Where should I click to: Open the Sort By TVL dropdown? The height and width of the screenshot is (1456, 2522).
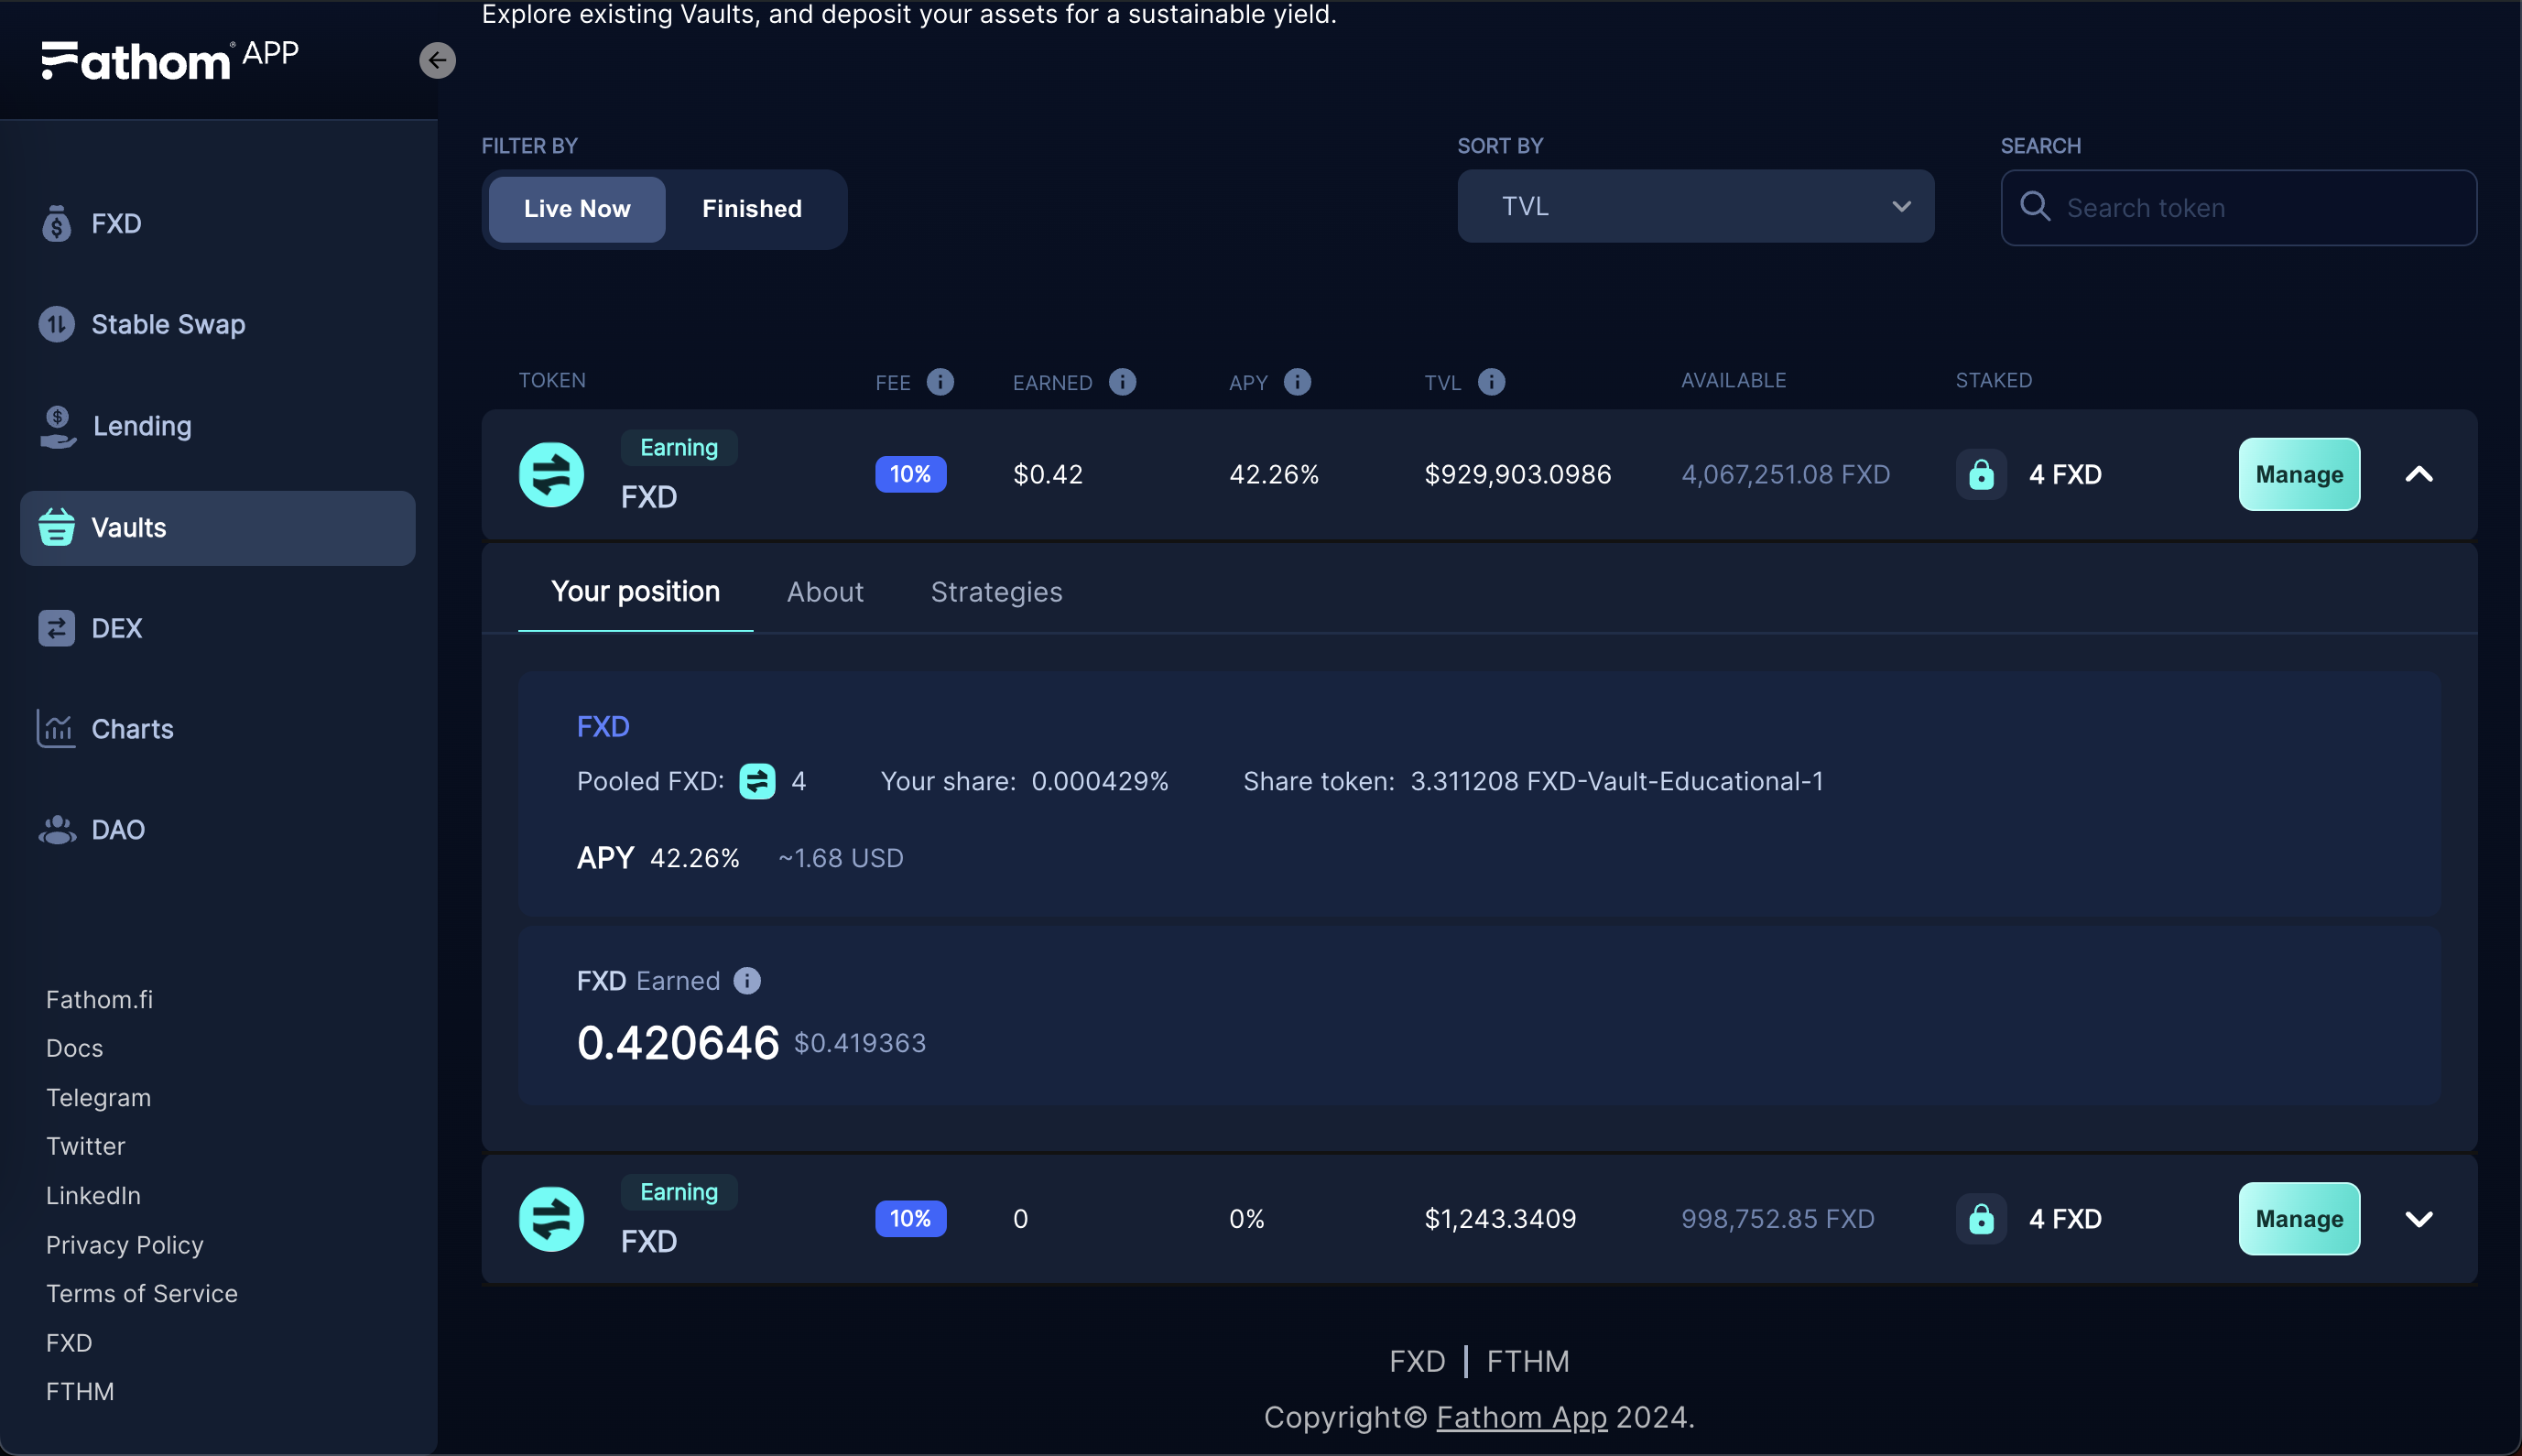click(1695, 206)
